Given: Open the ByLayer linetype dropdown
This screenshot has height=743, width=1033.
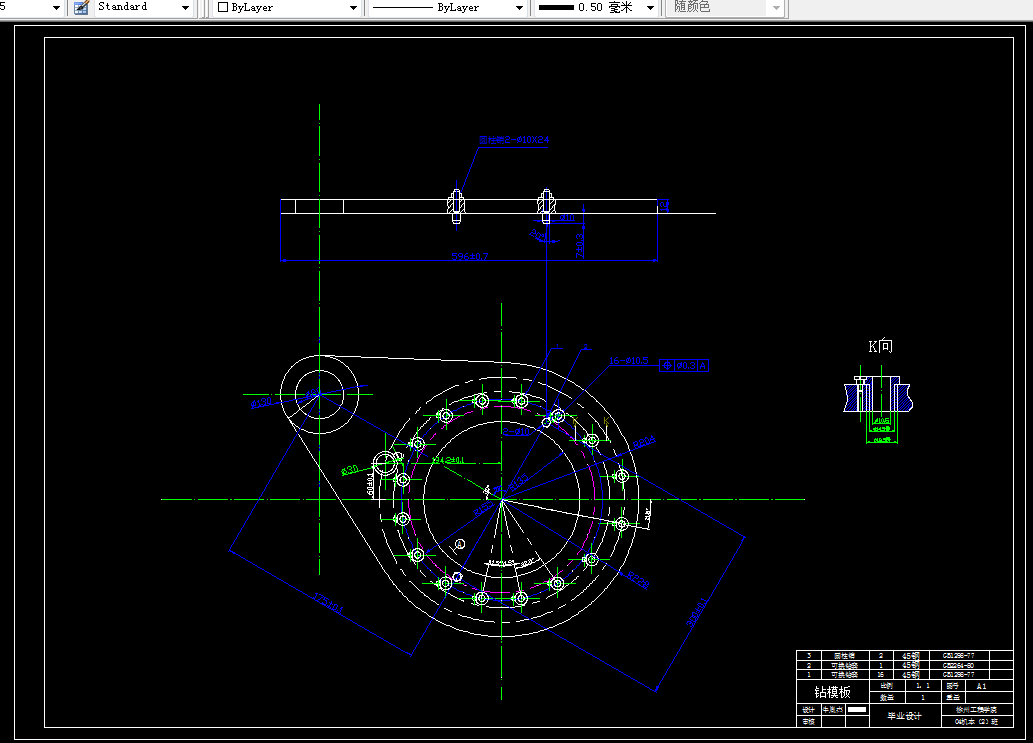Looking at the screenshot, I should [519, 8].
